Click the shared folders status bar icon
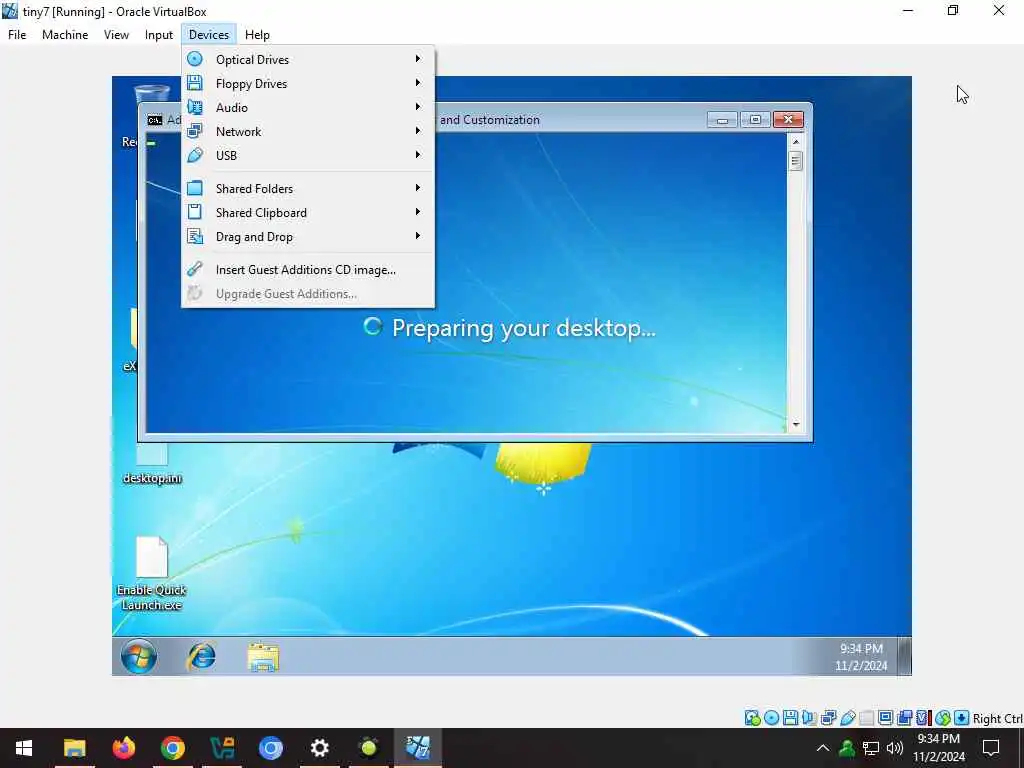1024x768 pixels. coord(867,718)
